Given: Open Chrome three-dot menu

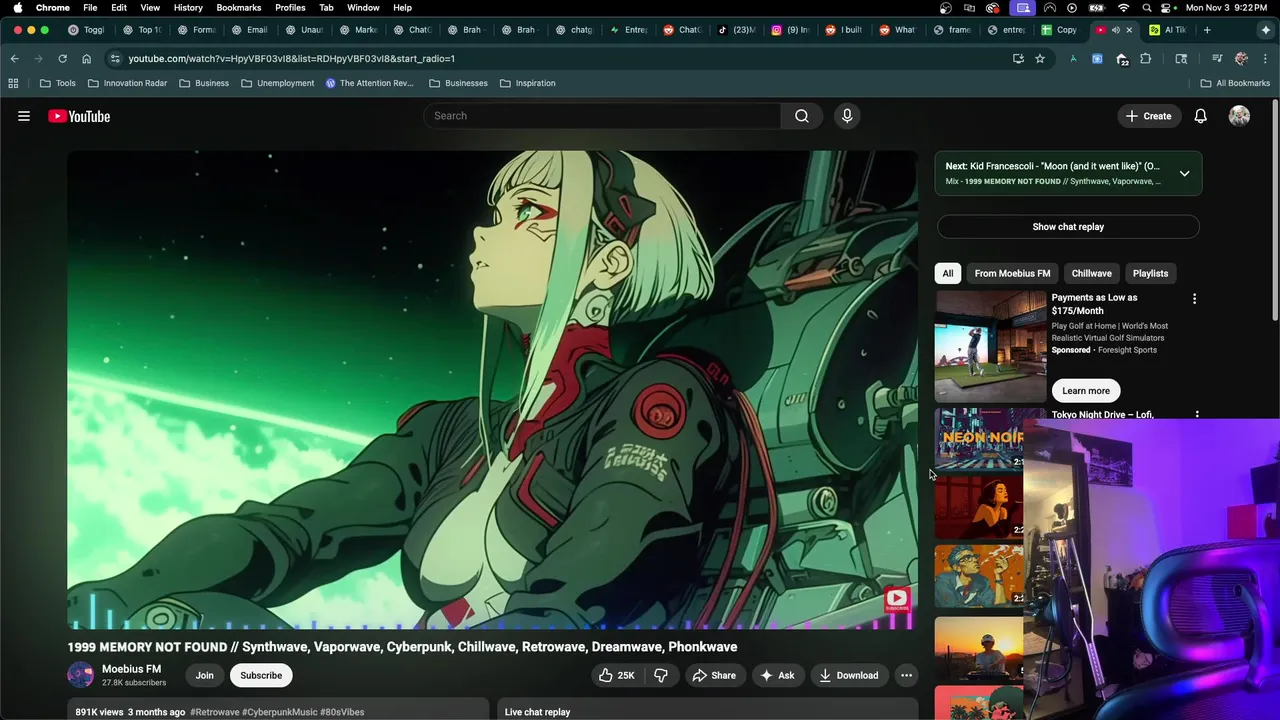Looking at the screenshot, I should pyautogui.click(x=1265, y=59).
